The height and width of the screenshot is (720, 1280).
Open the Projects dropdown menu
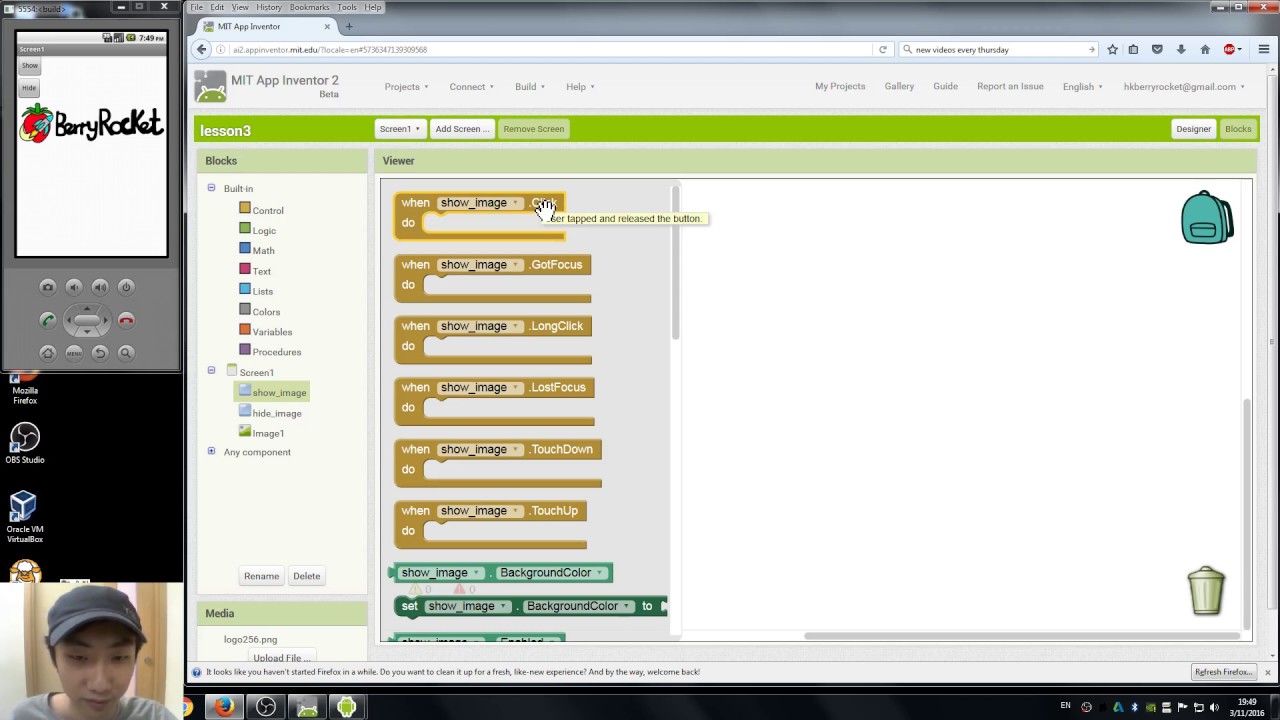click(406, 86)
